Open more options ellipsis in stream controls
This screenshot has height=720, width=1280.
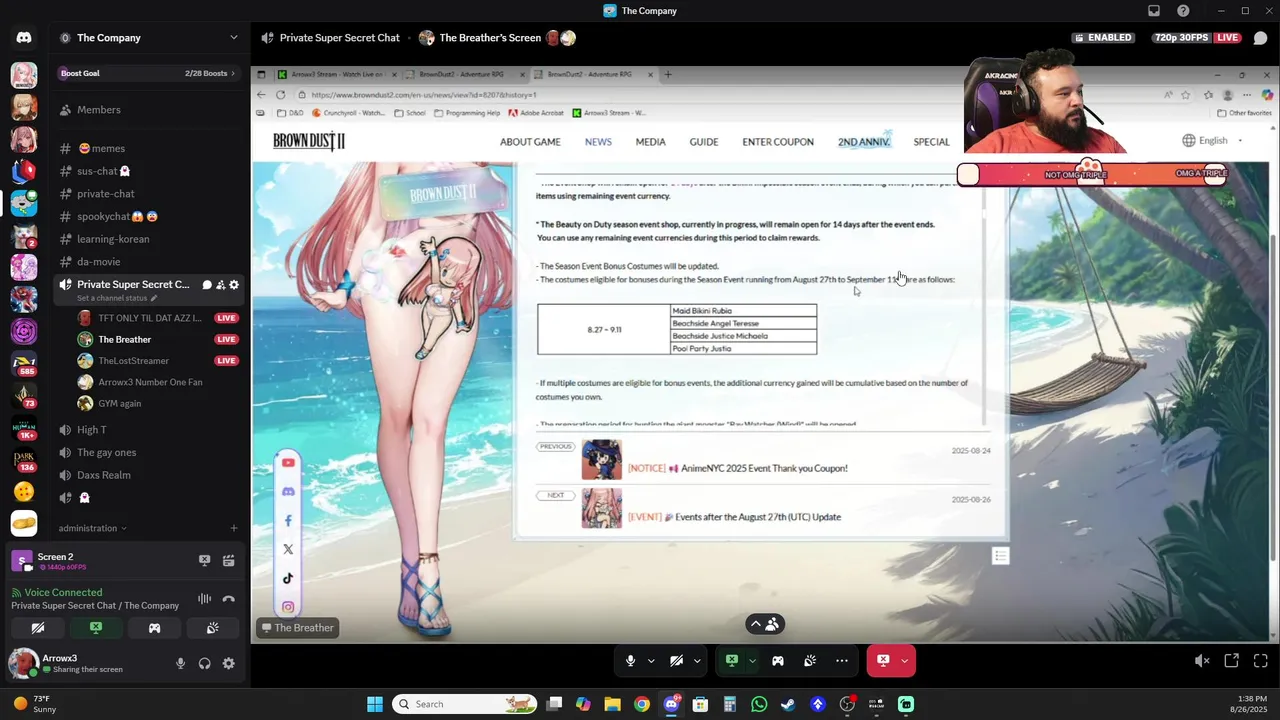[x=842, y=661]
